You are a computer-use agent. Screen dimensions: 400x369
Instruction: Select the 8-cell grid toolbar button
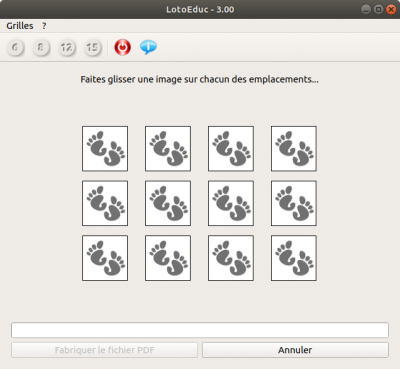pos(41,48)
